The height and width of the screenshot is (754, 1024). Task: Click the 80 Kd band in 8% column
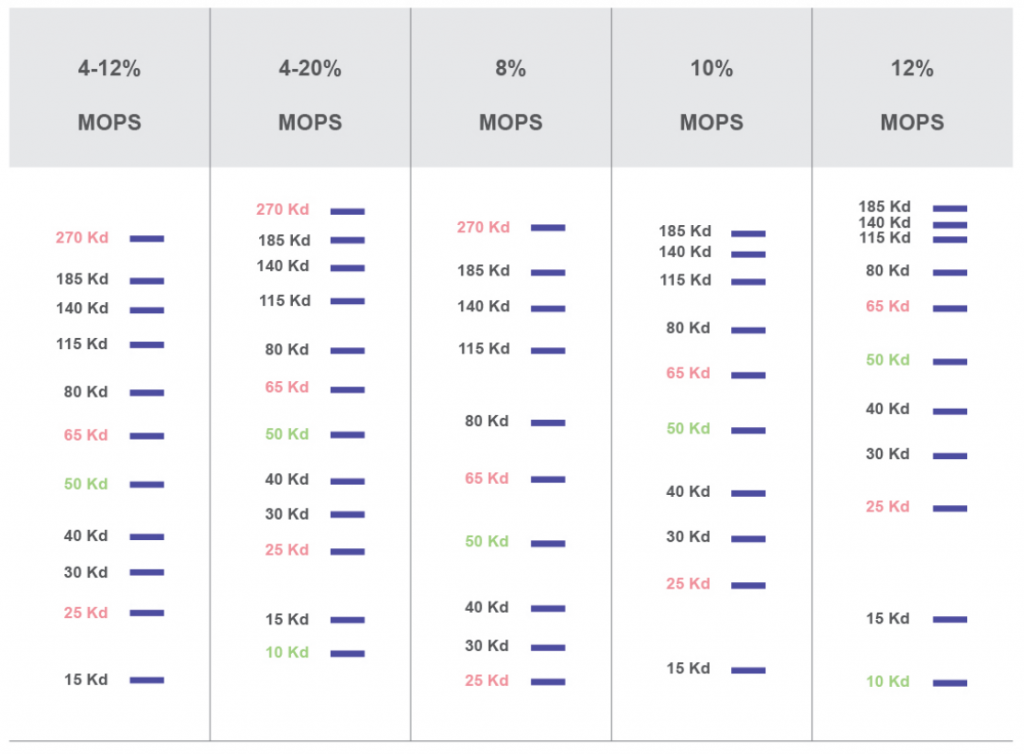(547, 423)
